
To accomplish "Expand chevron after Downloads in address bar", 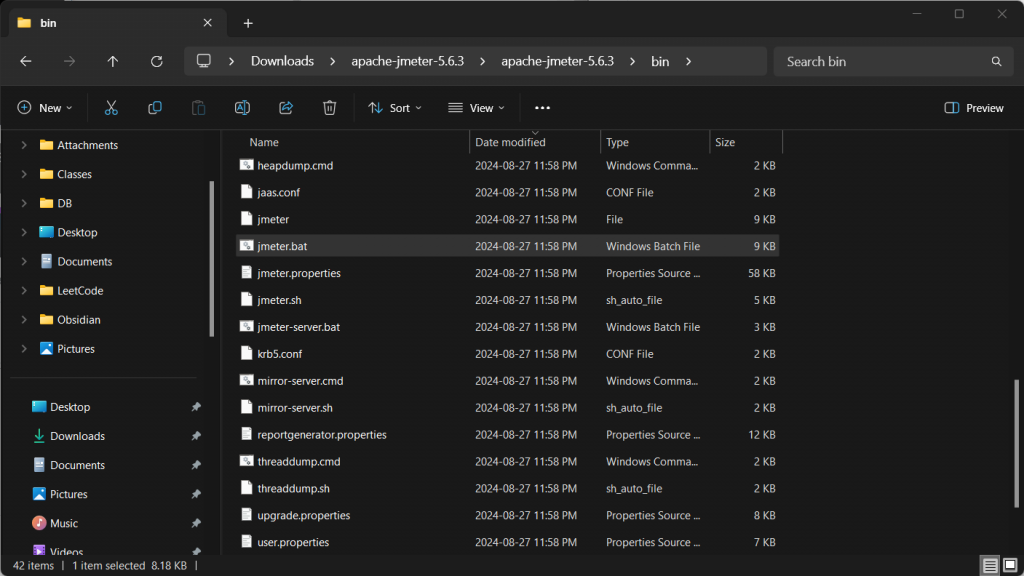I will click(x=332, y=61).
